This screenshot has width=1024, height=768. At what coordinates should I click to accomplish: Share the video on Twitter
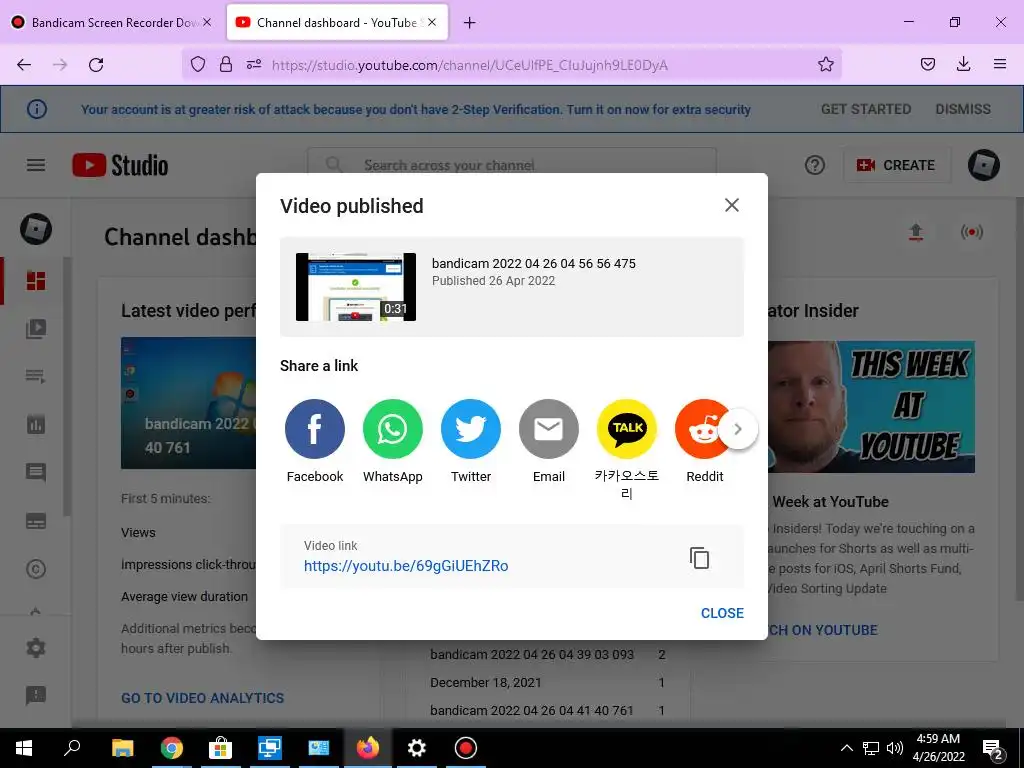point(470,429)
